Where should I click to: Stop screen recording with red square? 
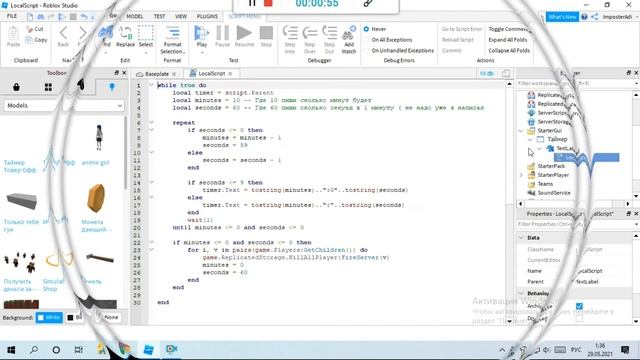pyautogui.click(x=268, y=3)
